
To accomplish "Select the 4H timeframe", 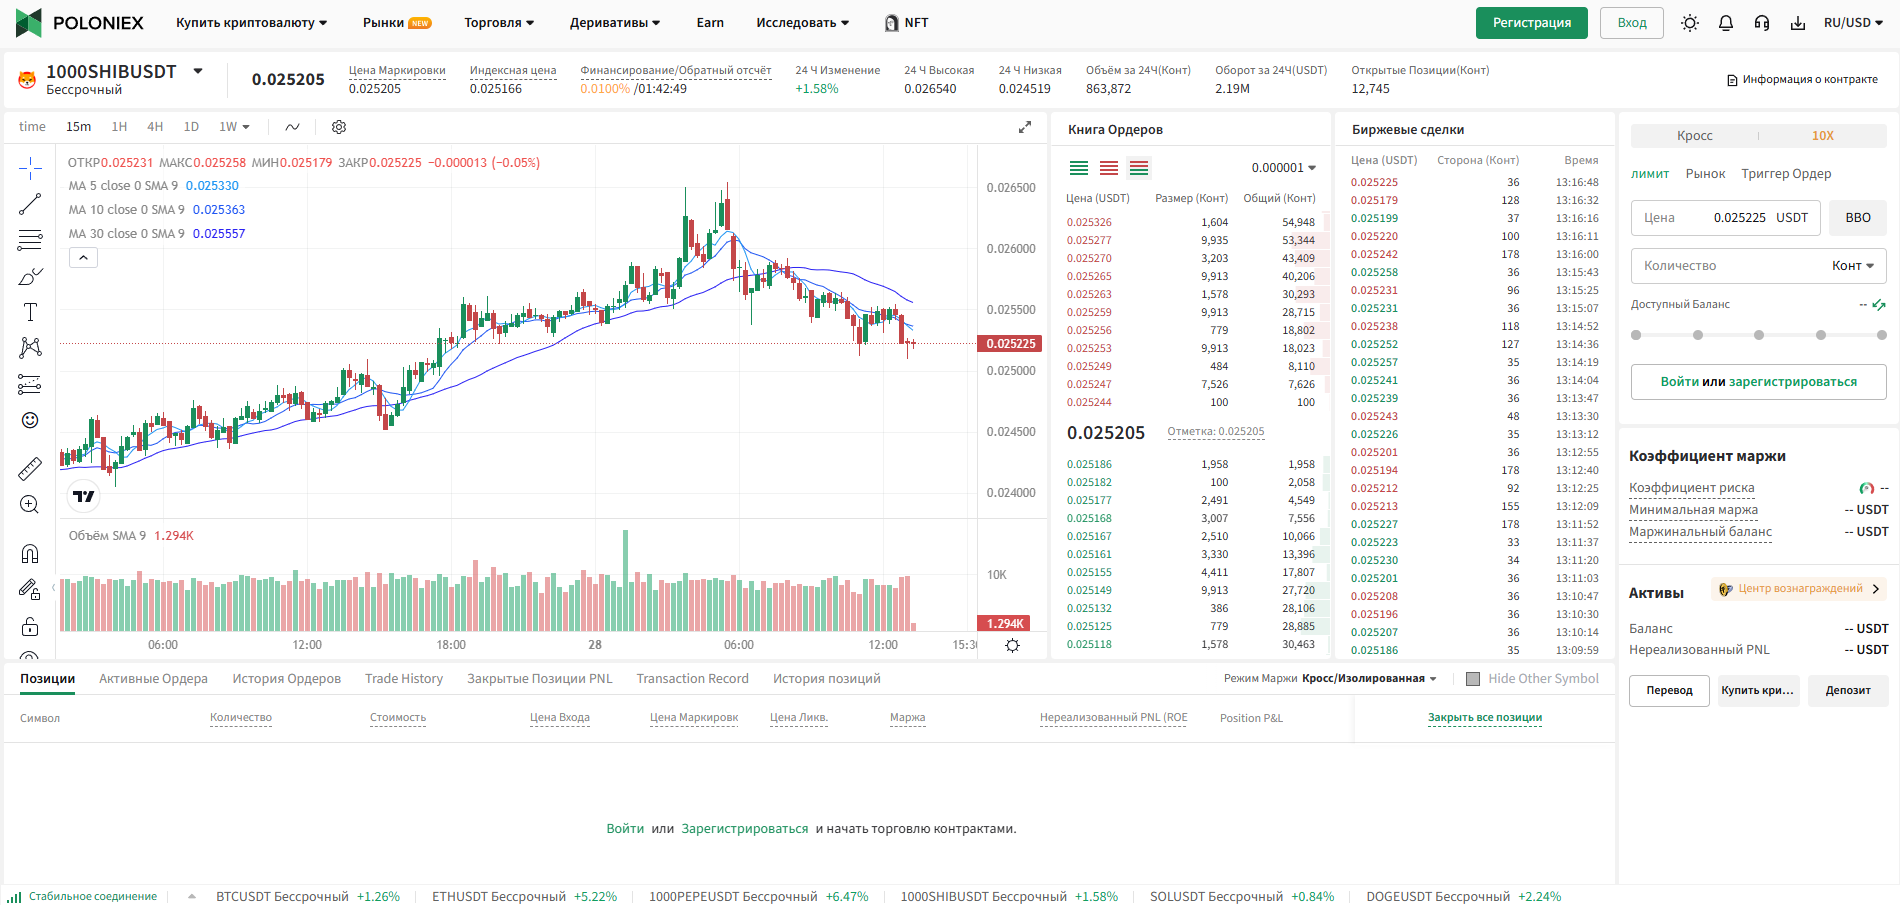I will point(155,127).
